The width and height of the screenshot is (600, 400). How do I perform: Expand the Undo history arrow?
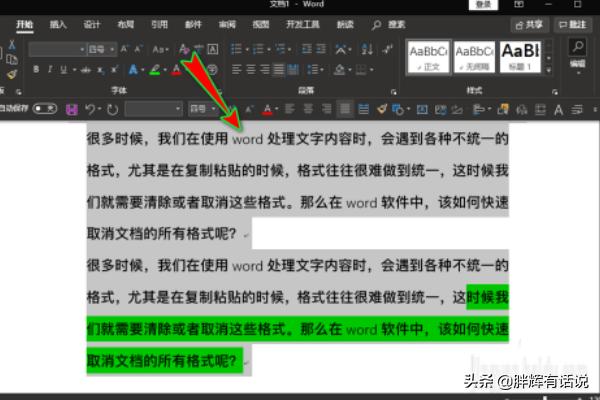pos(99,109)
